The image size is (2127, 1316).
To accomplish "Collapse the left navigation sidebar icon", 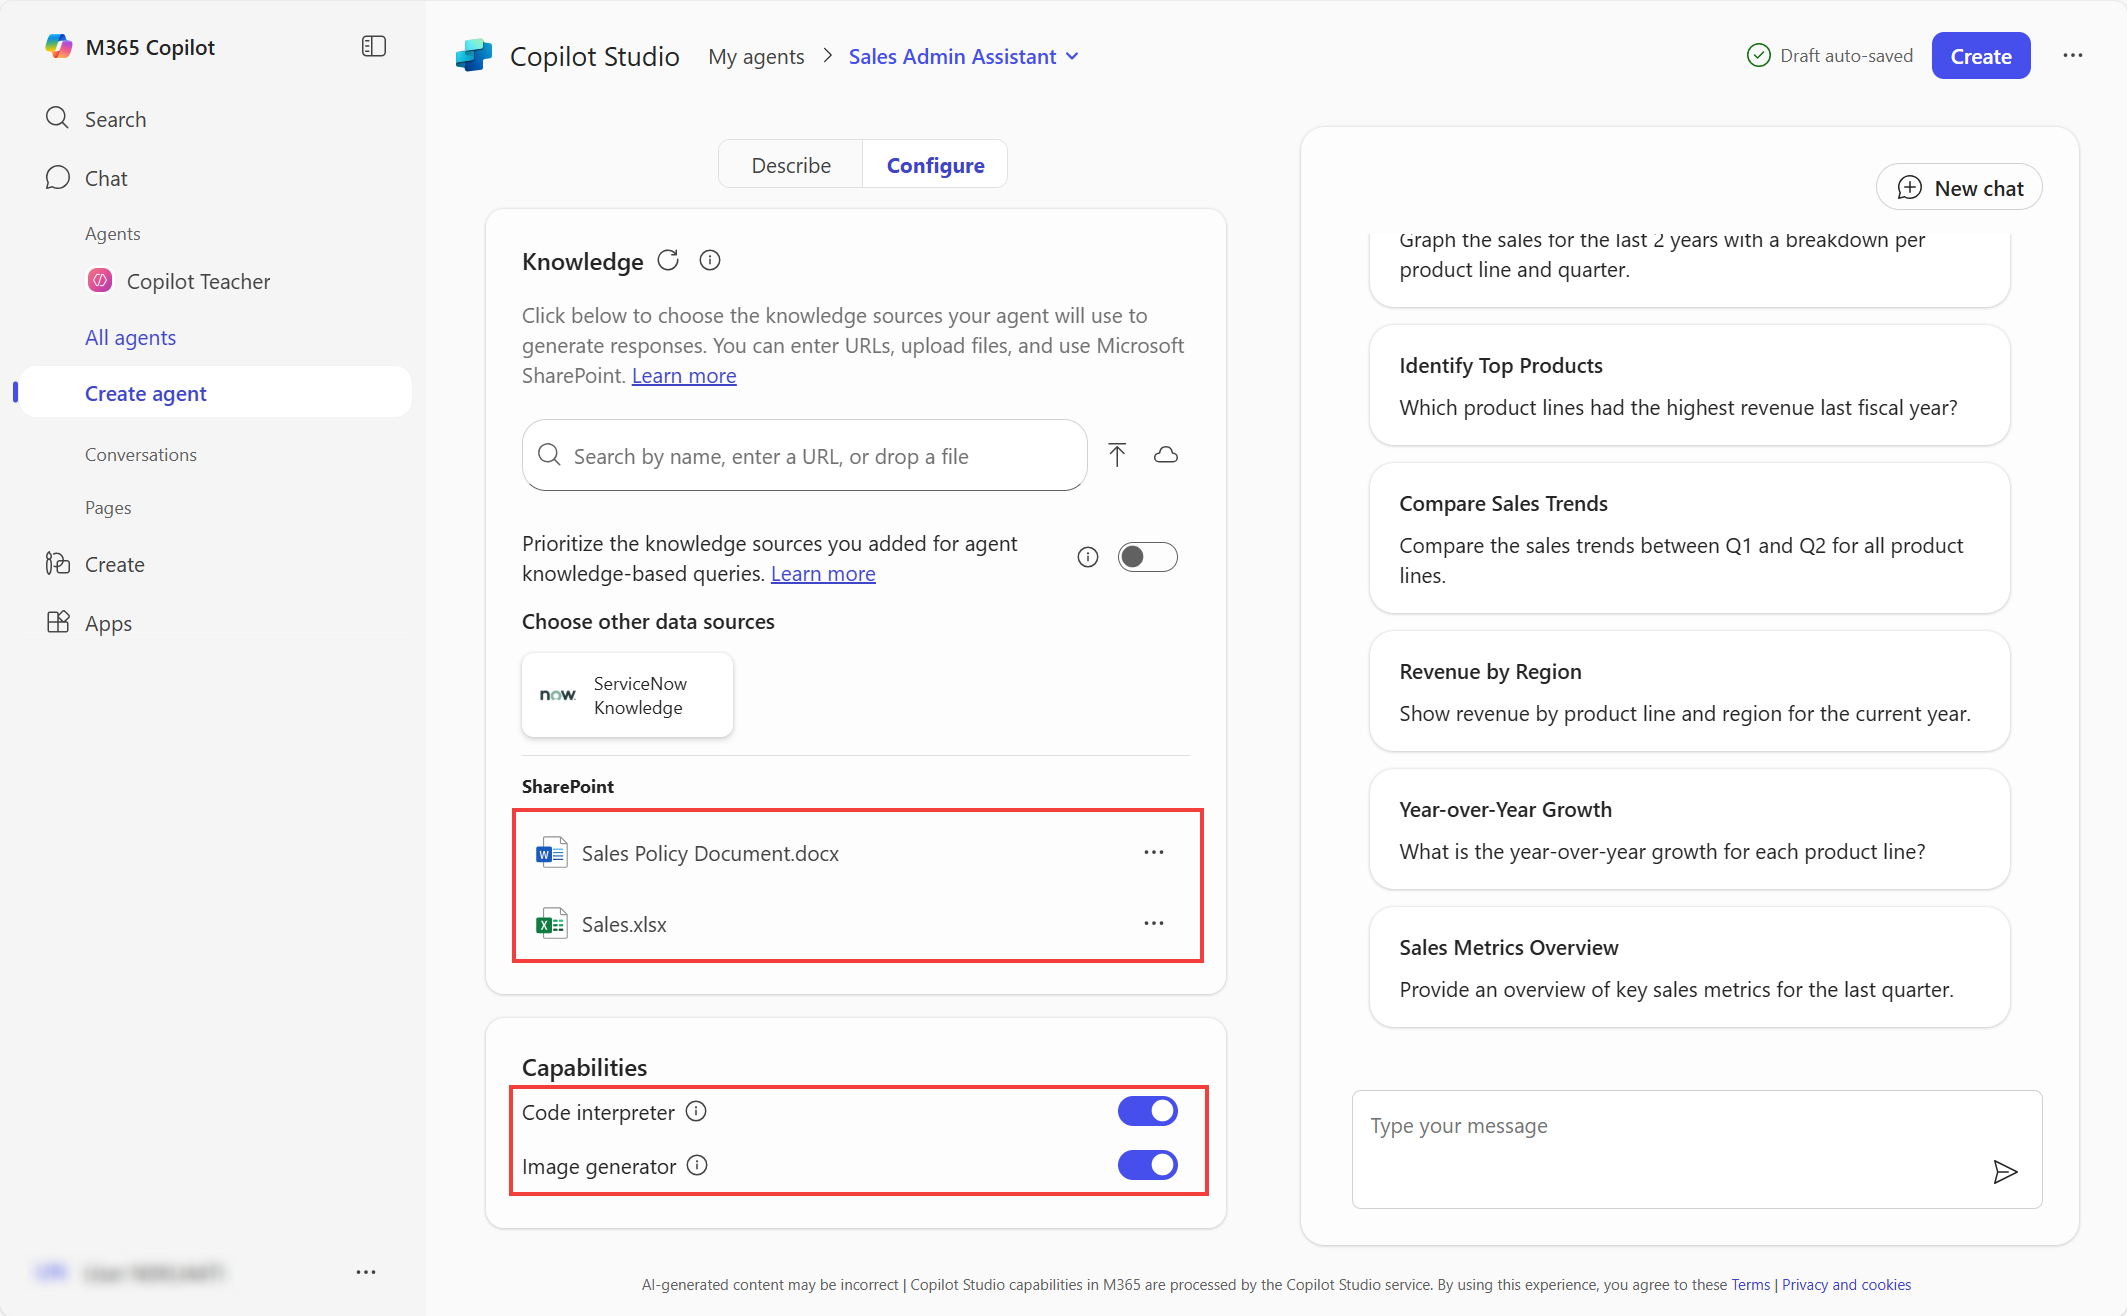I will click(373, 46).
